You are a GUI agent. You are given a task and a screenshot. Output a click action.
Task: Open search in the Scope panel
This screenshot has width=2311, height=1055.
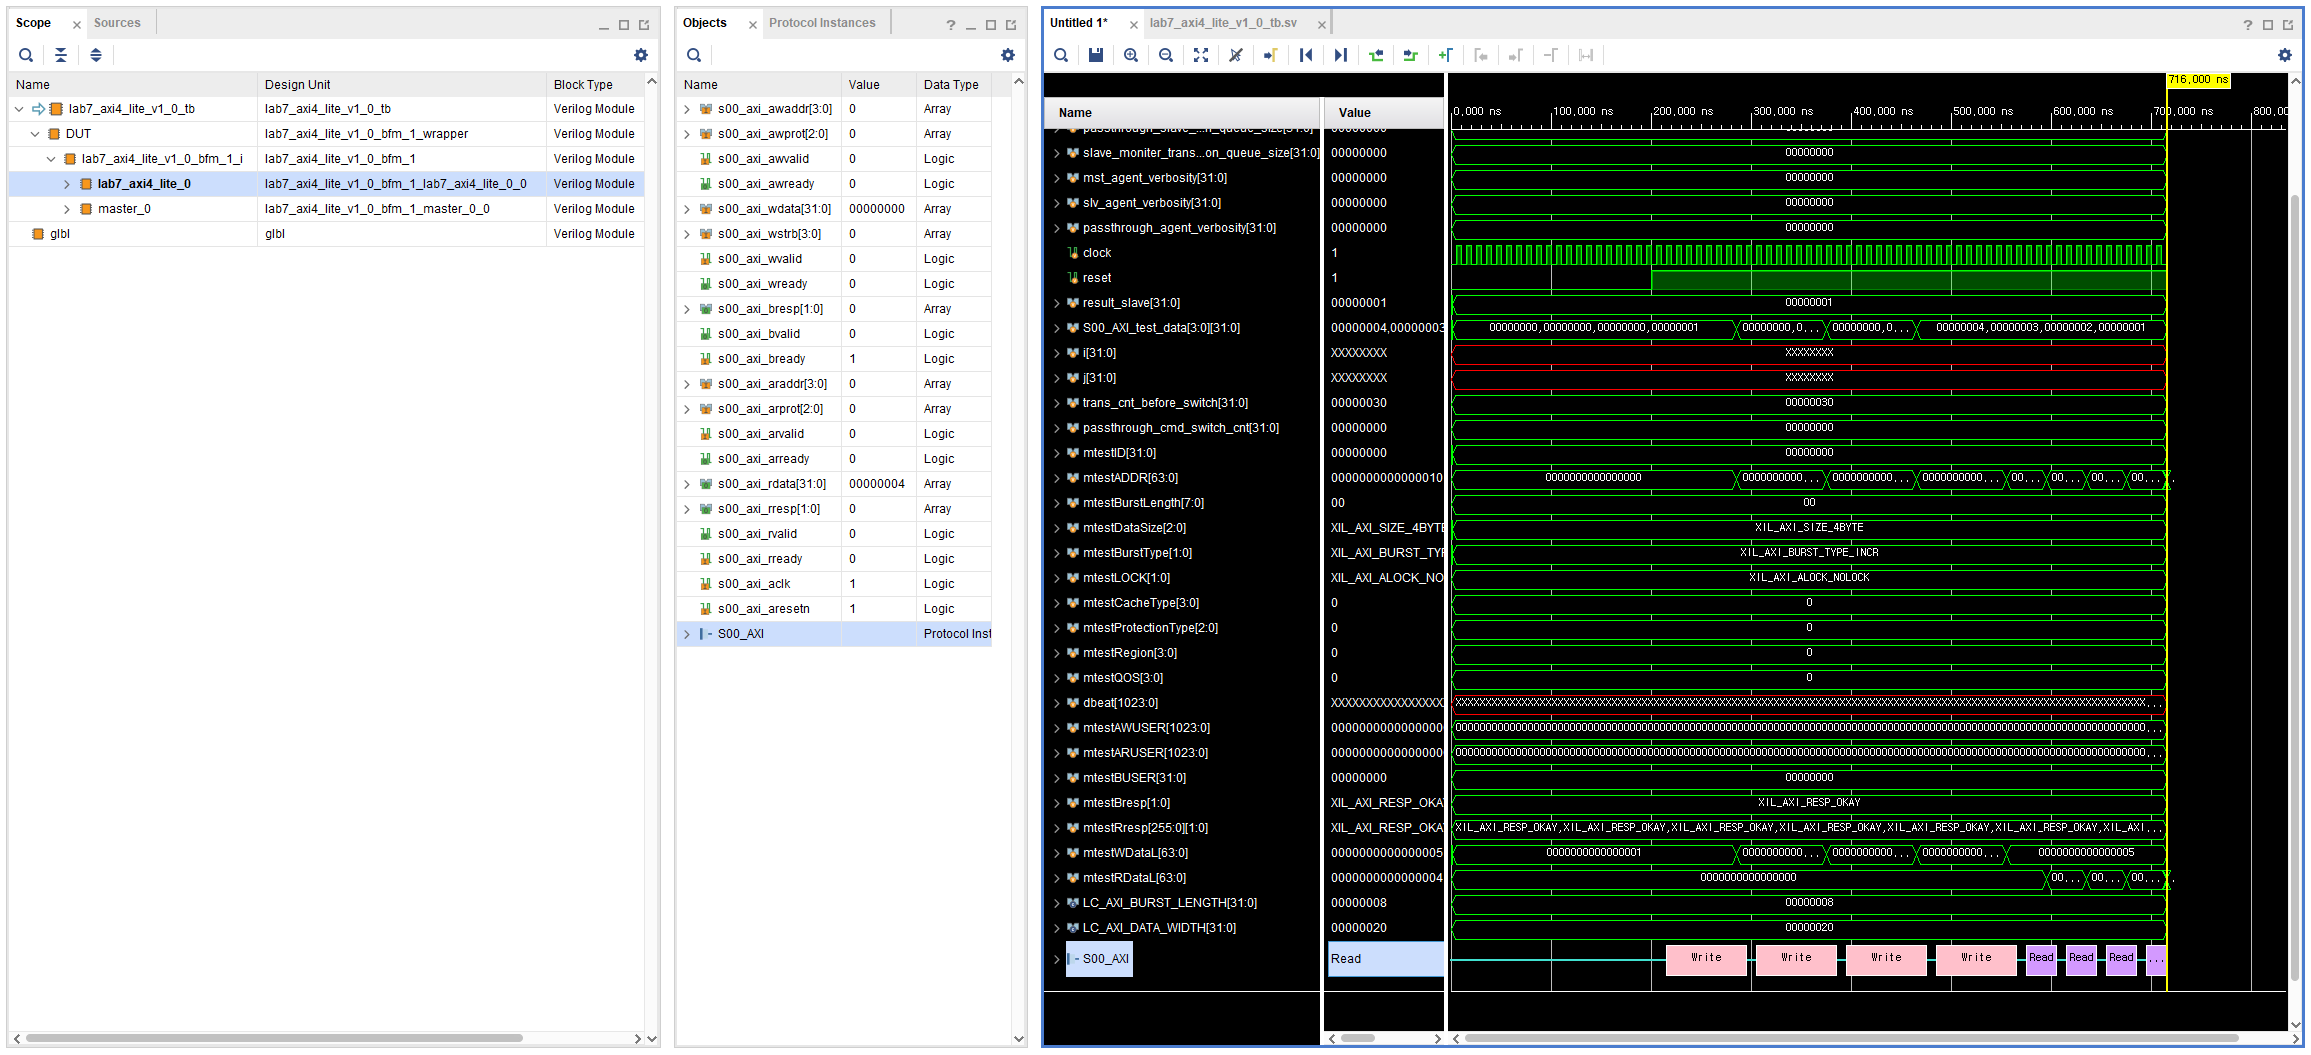click(x=26, y=55)
